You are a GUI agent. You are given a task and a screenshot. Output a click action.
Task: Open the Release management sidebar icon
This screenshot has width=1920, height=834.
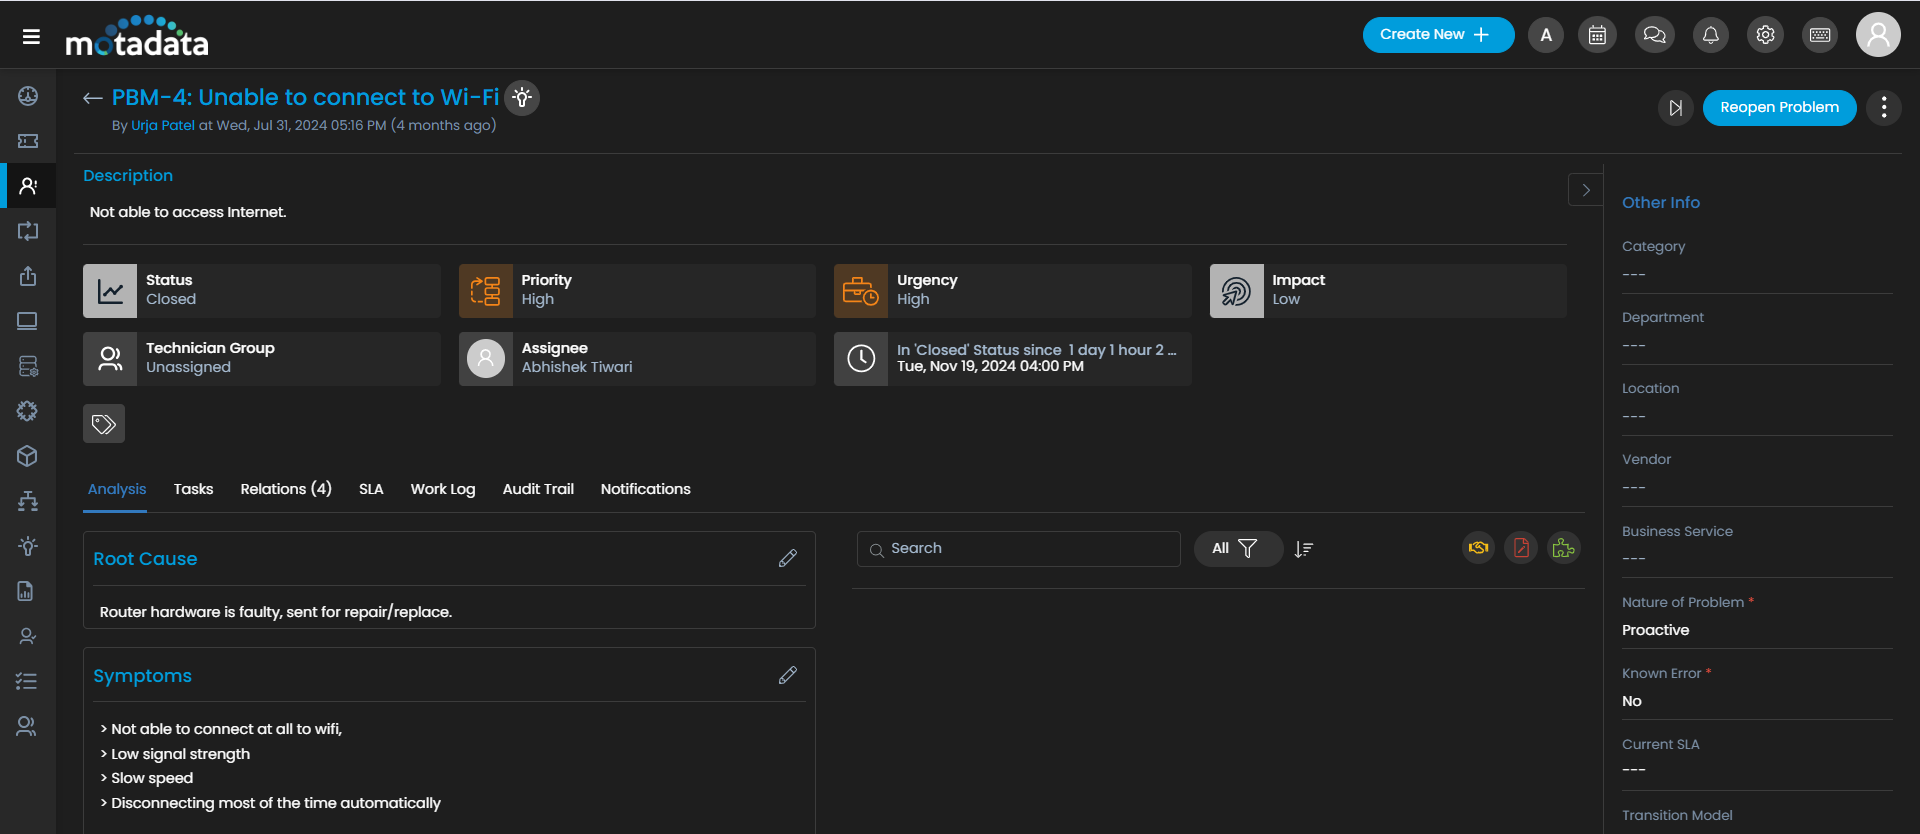coord(28,276)
